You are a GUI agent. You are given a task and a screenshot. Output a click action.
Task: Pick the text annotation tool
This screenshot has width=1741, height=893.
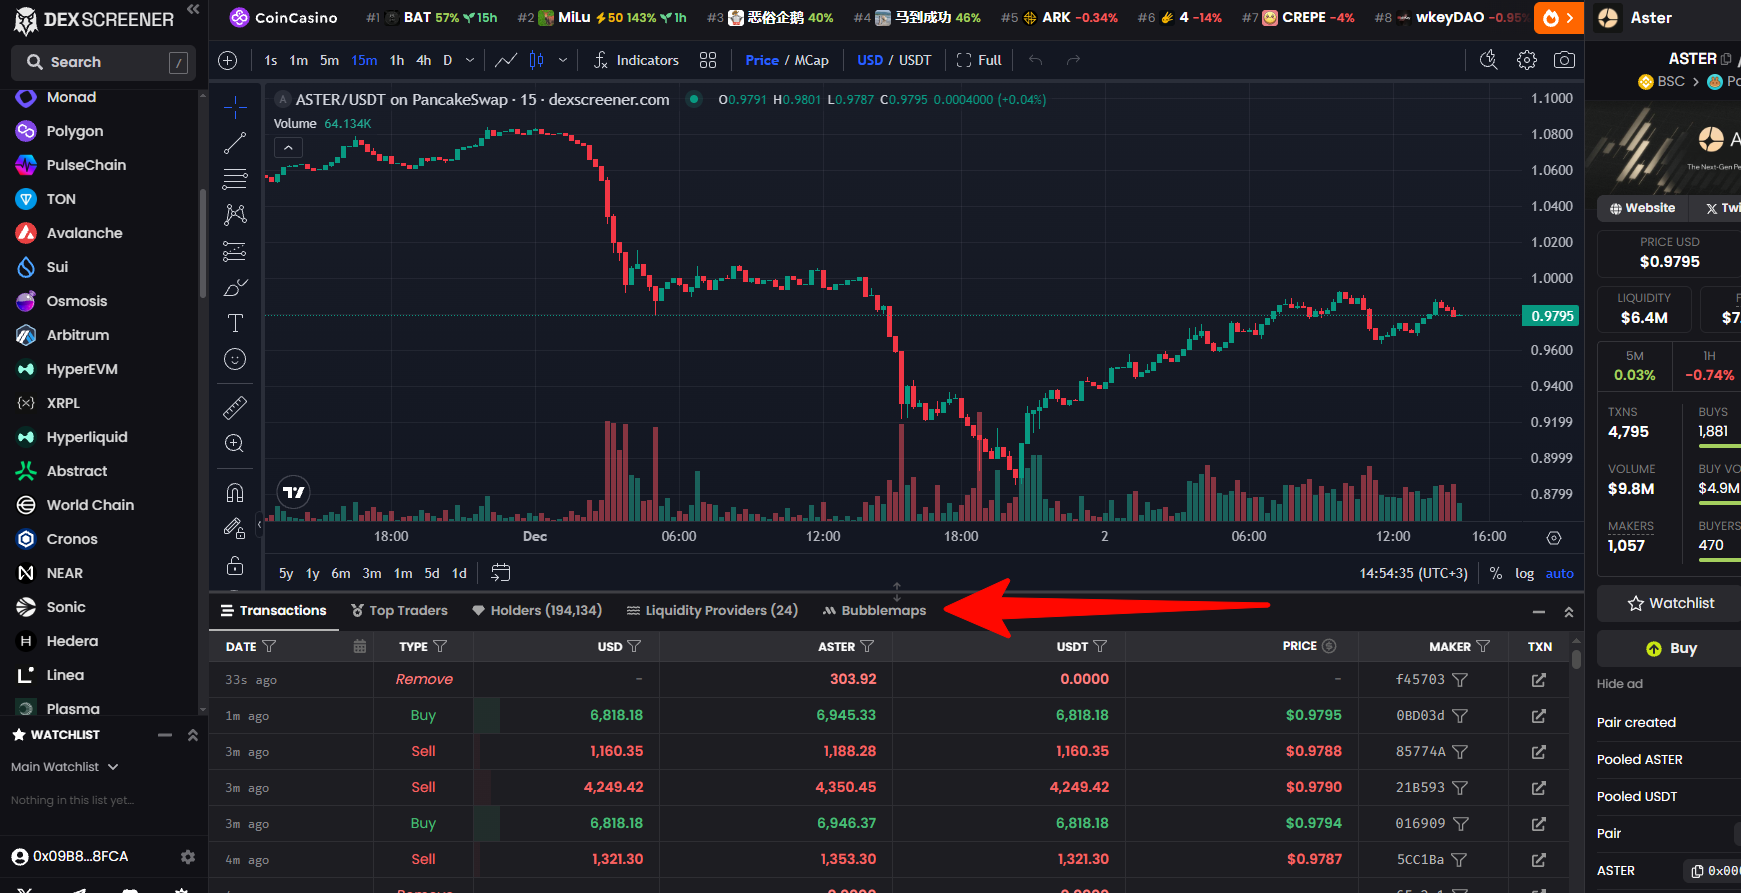click(x=235, y=323)
